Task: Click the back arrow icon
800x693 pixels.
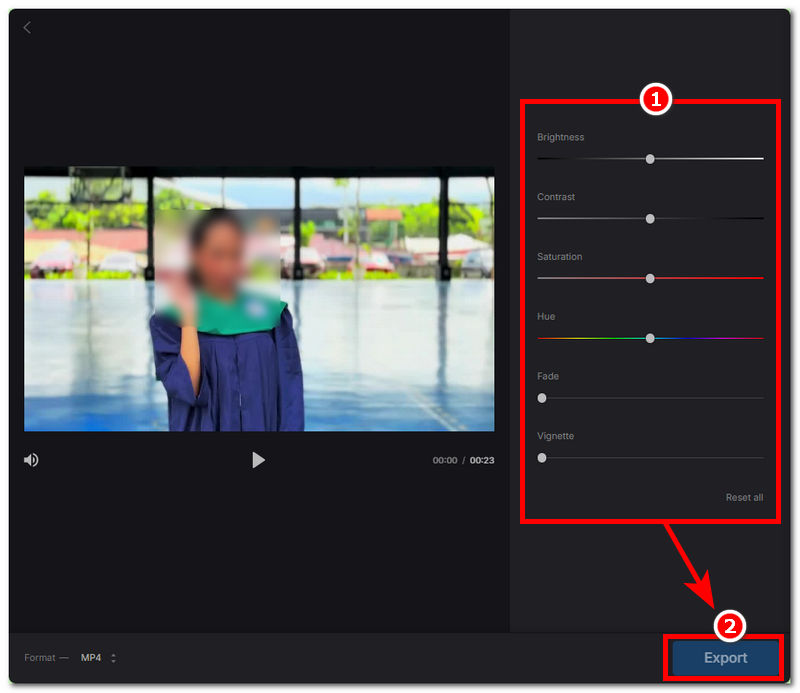Action: (x=27, y=28)
